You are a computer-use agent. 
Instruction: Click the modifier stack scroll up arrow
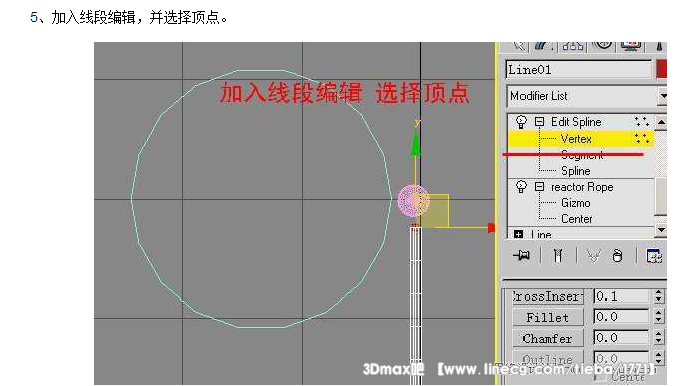(661, 123)
